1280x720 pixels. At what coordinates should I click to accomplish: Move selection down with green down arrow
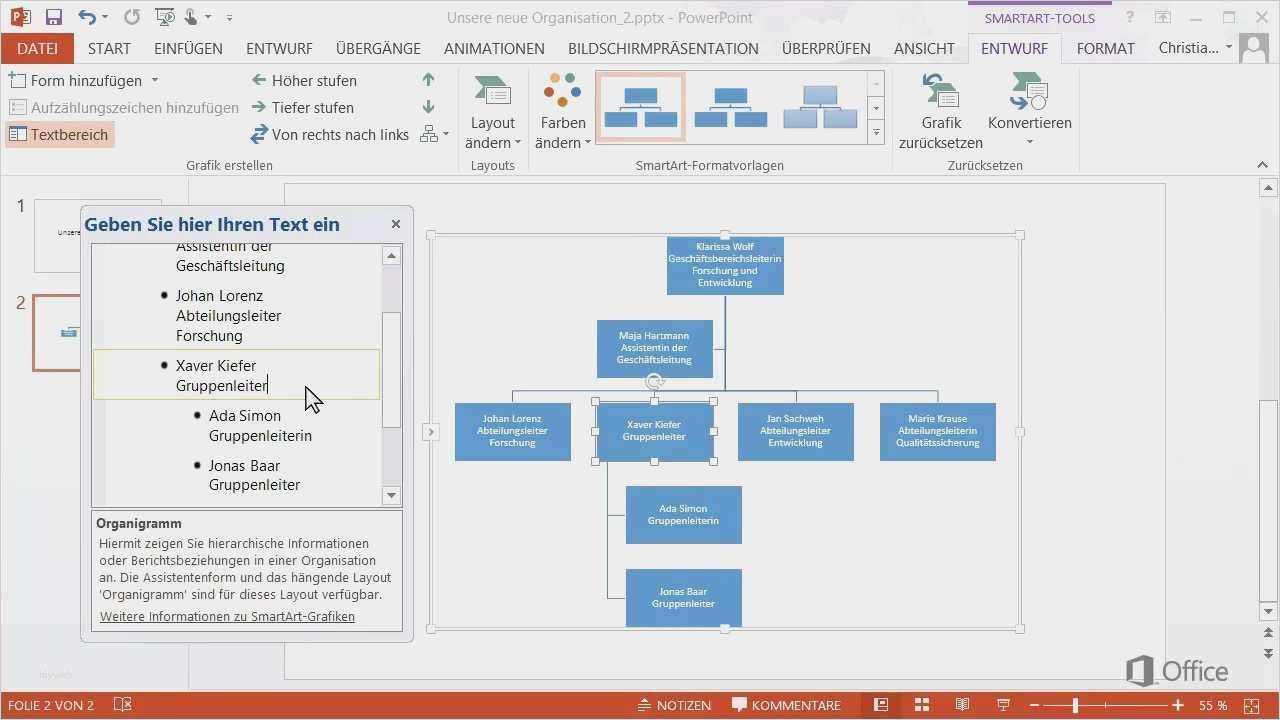pyautogui.click(x=429, y=107)
